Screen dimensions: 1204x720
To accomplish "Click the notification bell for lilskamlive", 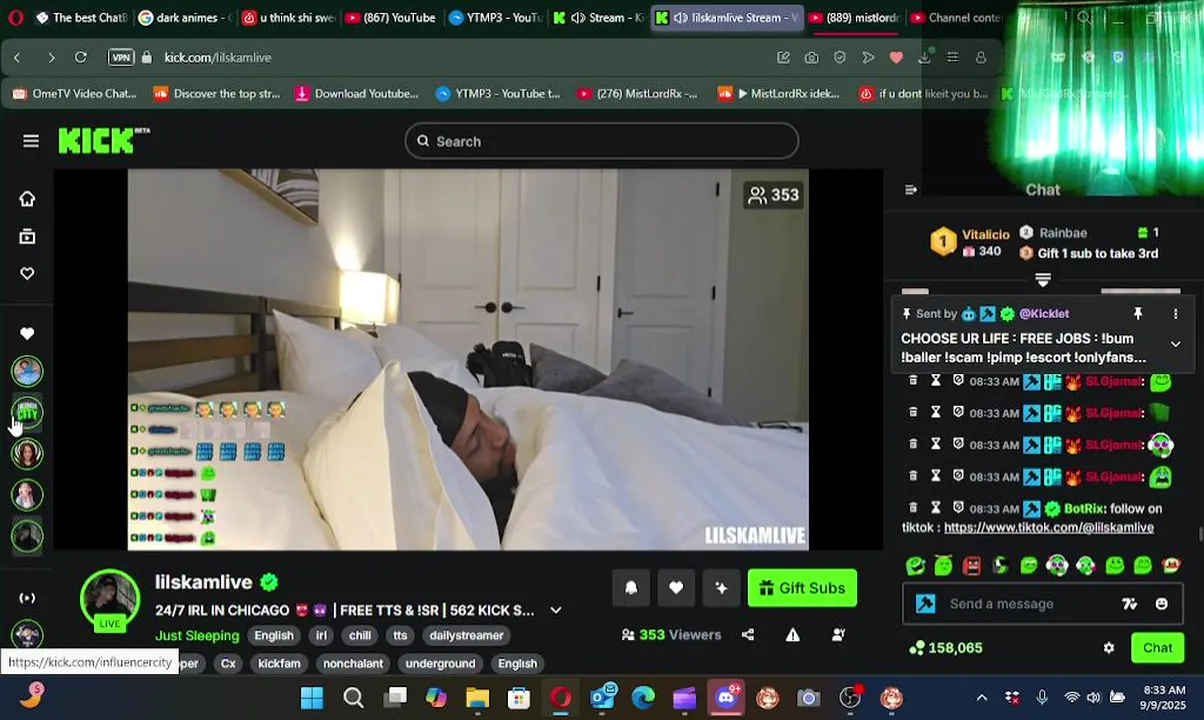I will (631, 588).
